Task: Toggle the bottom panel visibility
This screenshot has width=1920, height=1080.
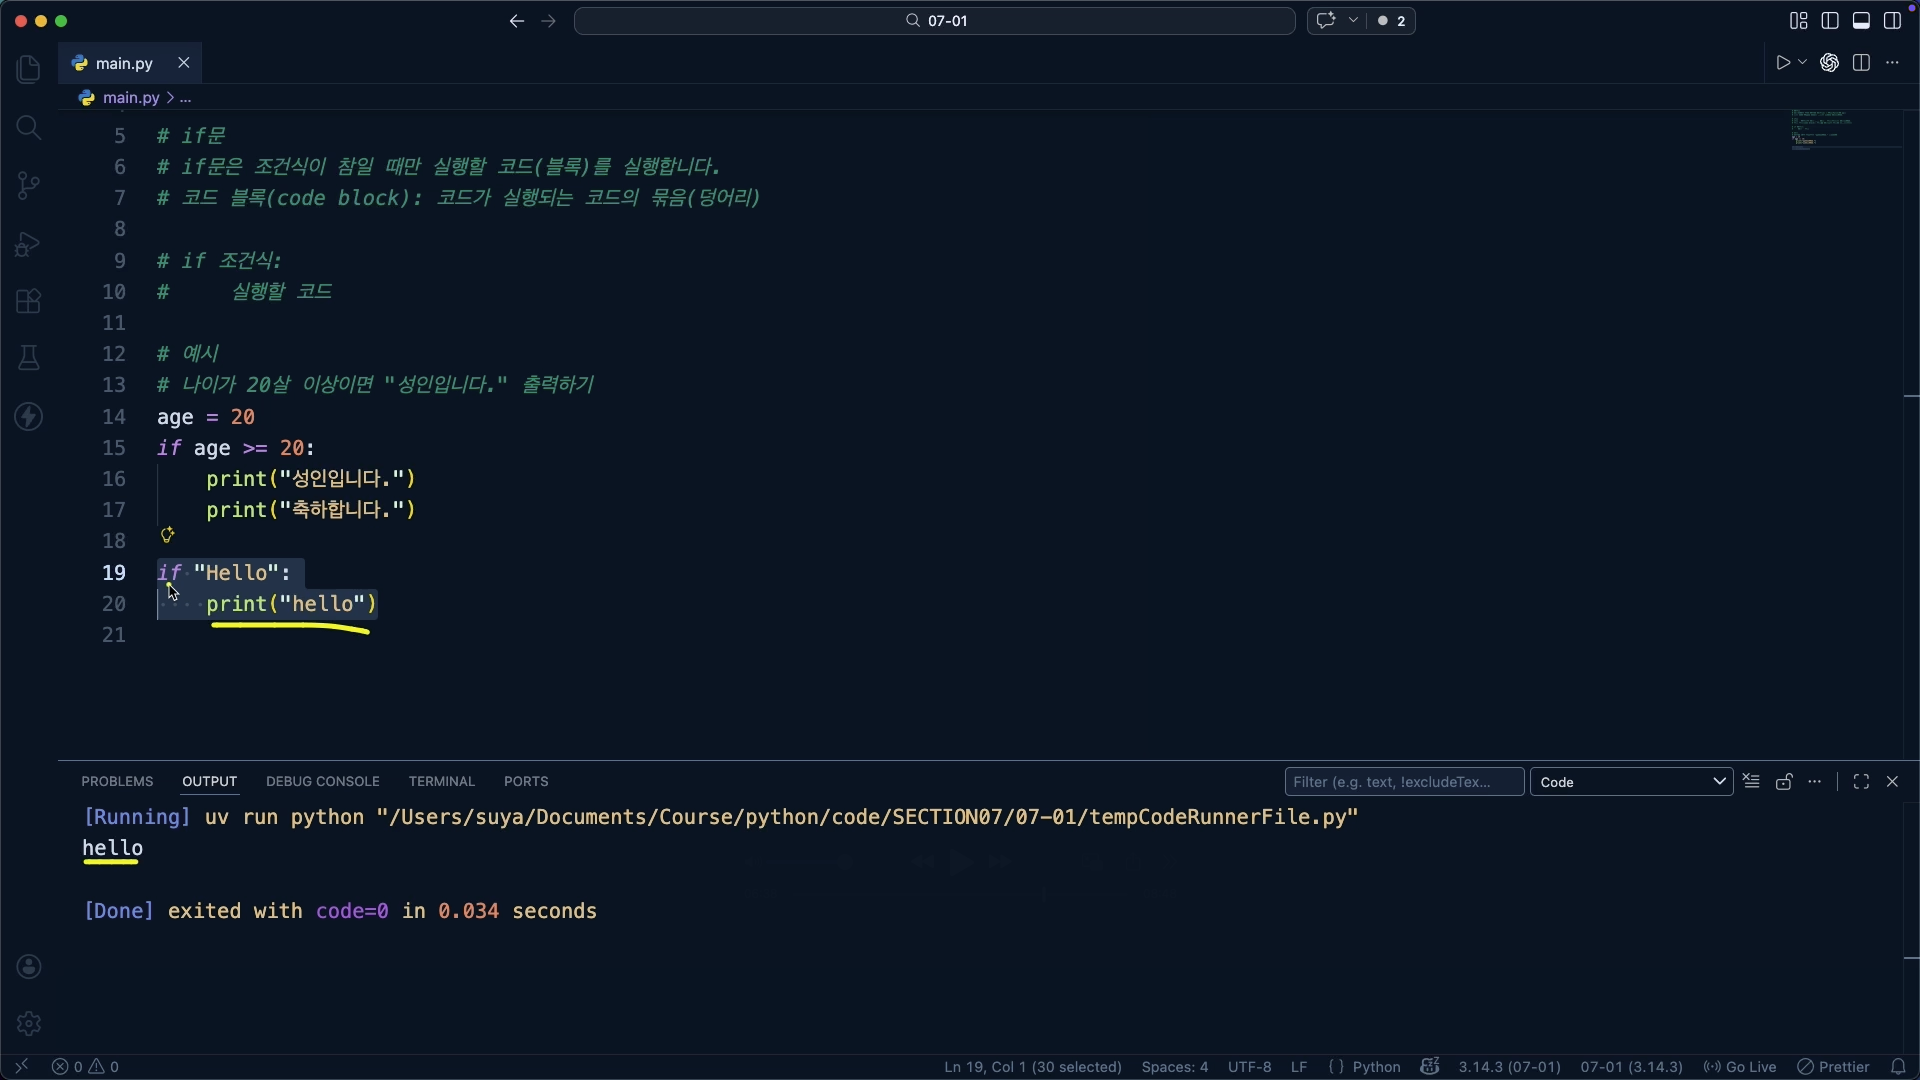Action: coord(1861,21)
